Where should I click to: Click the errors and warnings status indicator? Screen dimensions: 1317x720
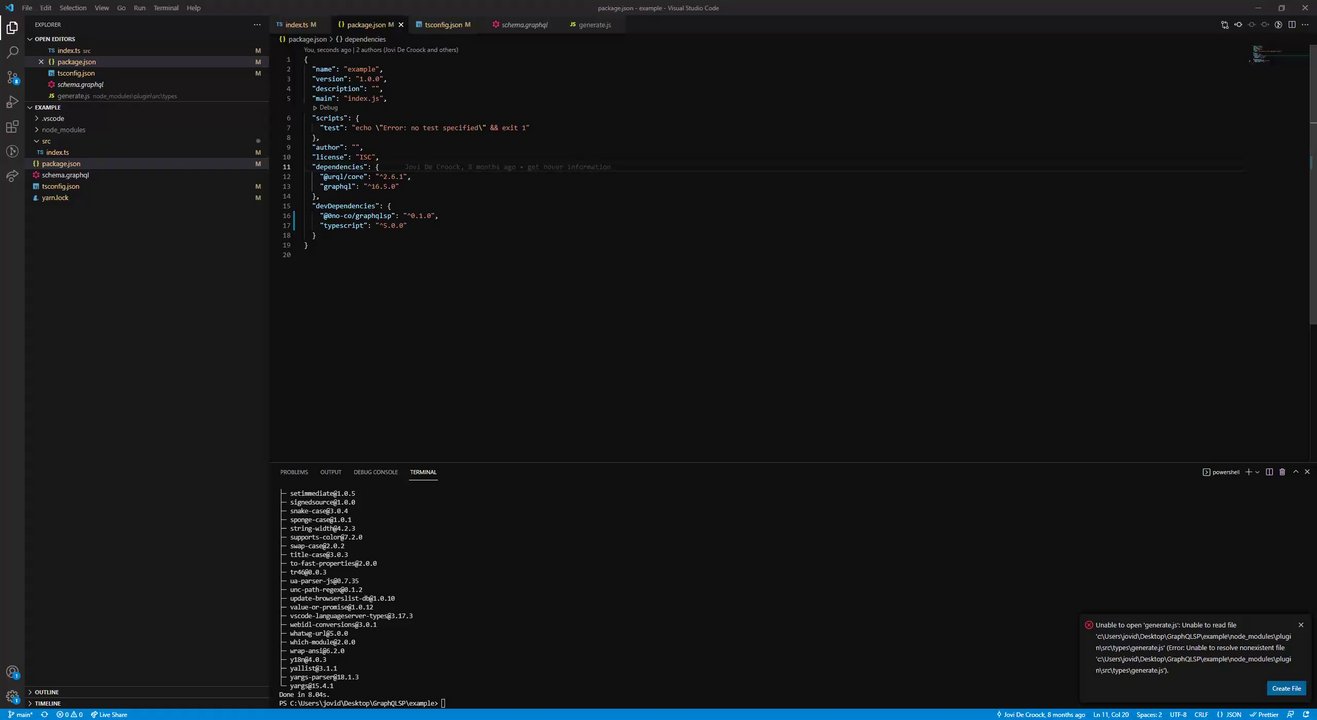pyautogui.click(x=69, y=715)
